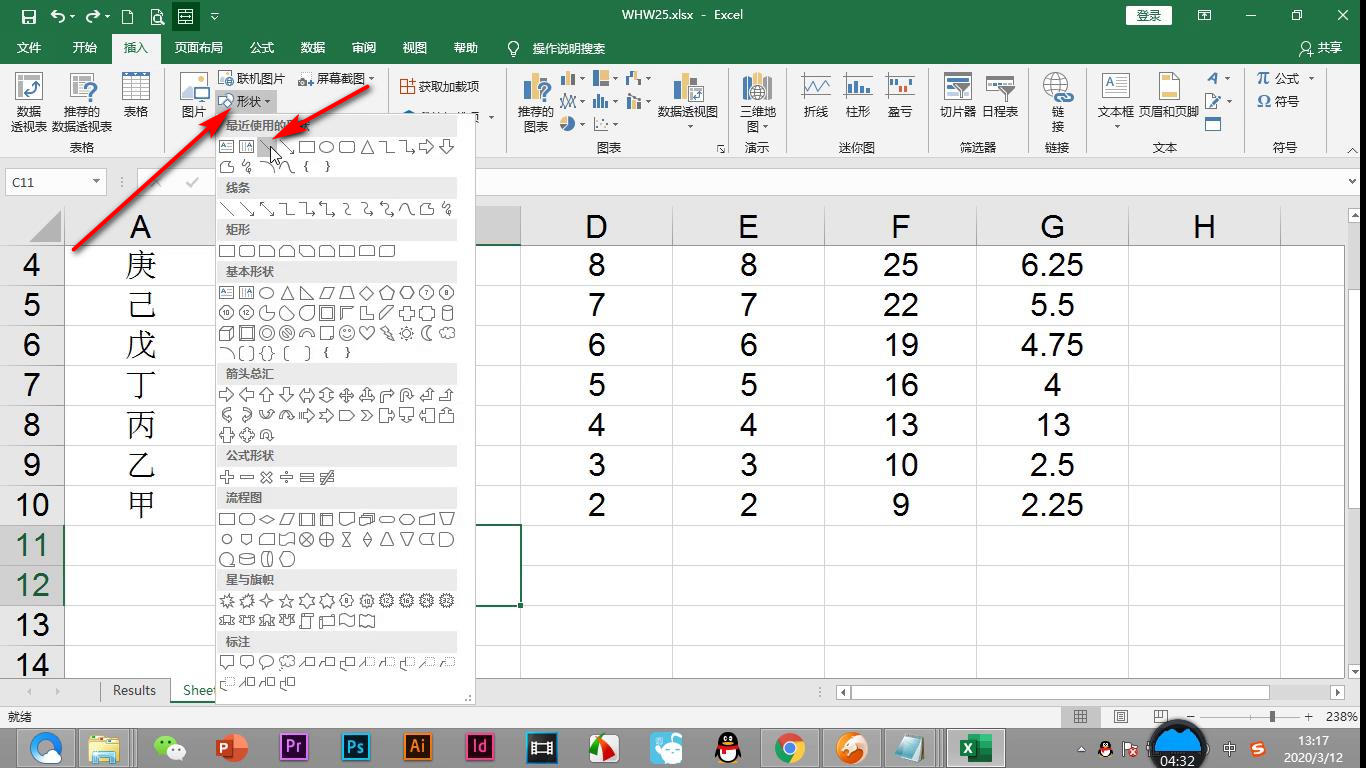Insert the heart shape
Screen dimensions: 1366x768
(367, 333)
